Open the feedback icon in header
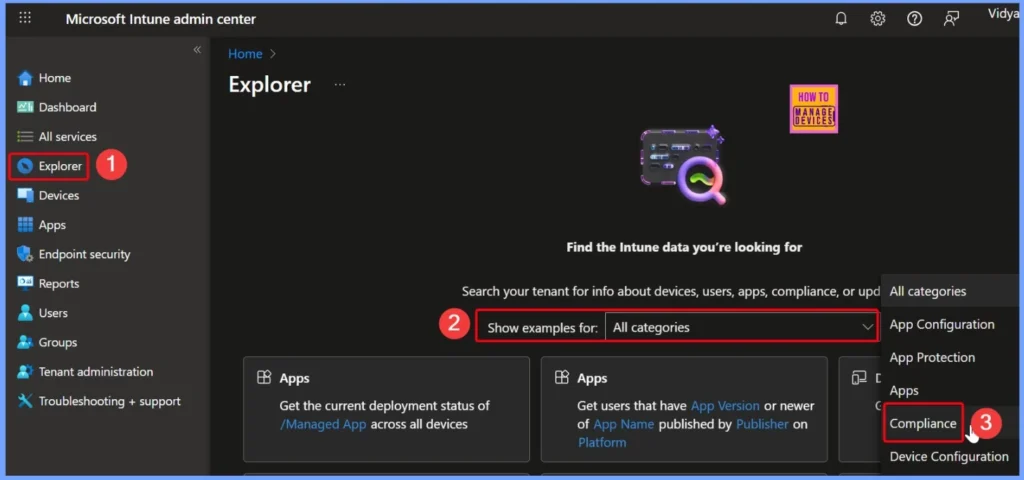1024x480 pixels. (952, 19)
